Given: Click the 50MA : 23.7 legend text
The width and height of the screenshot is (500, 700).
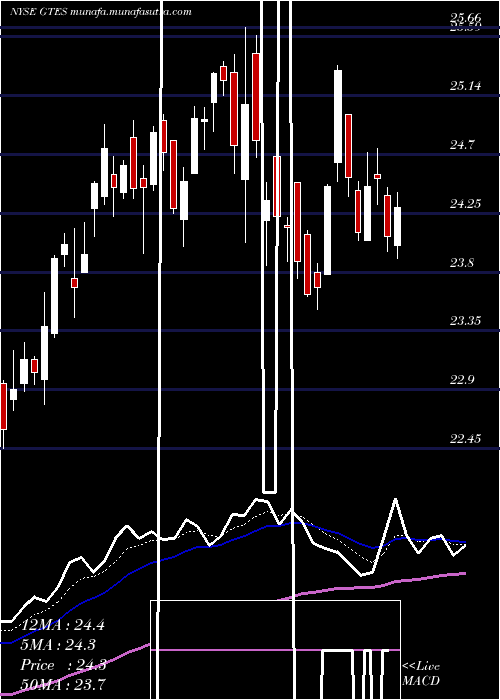Looking at the screenshot, I should pos(62,684).
